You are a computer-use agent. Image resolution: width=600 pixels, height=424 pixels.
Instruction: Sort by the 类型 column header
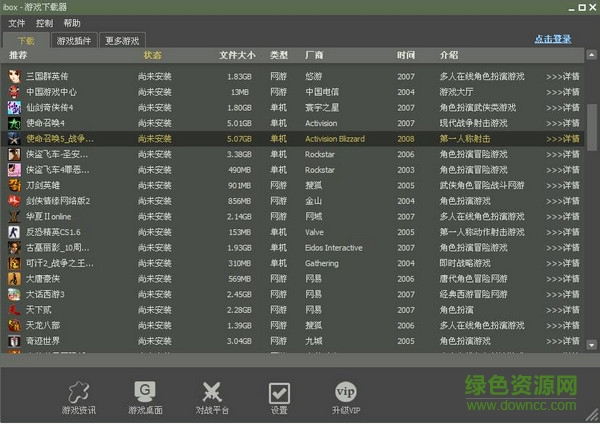(279, 55)
